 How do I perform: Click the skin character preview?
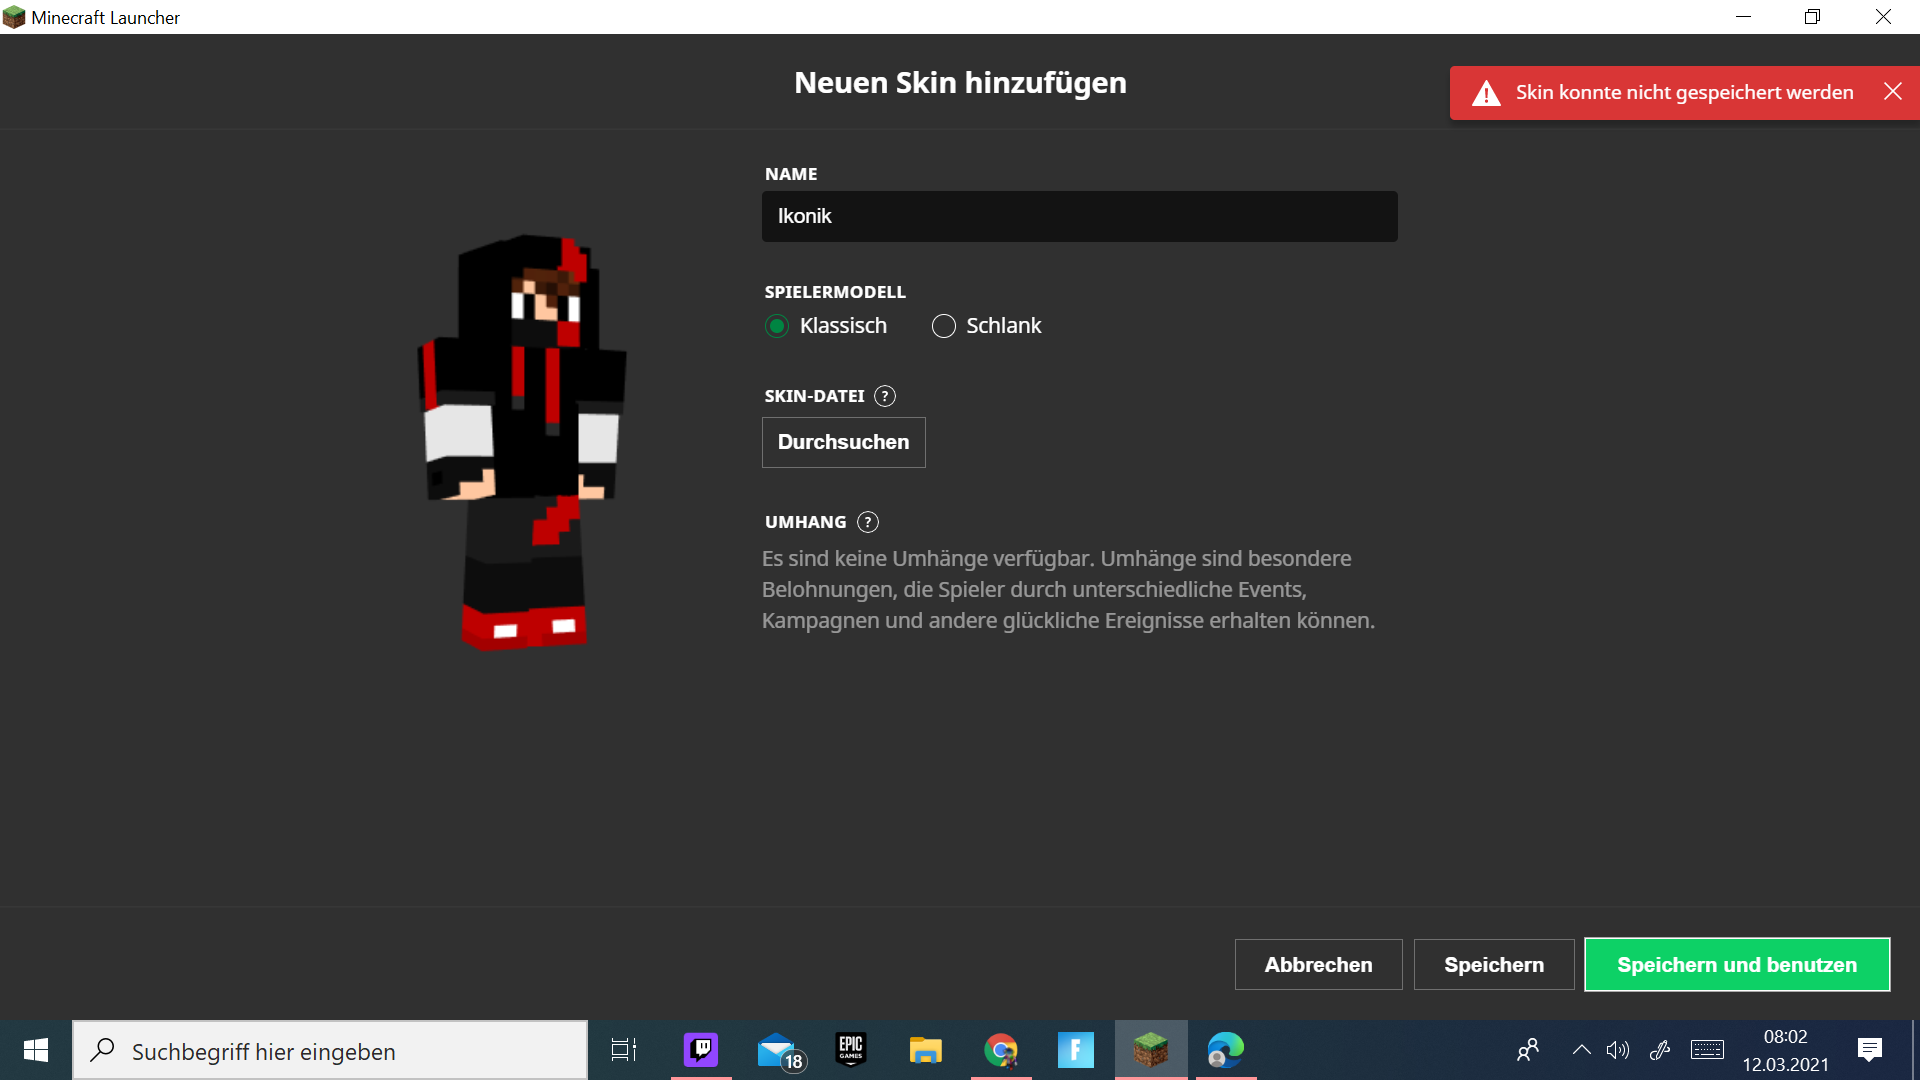coord(522,440)
